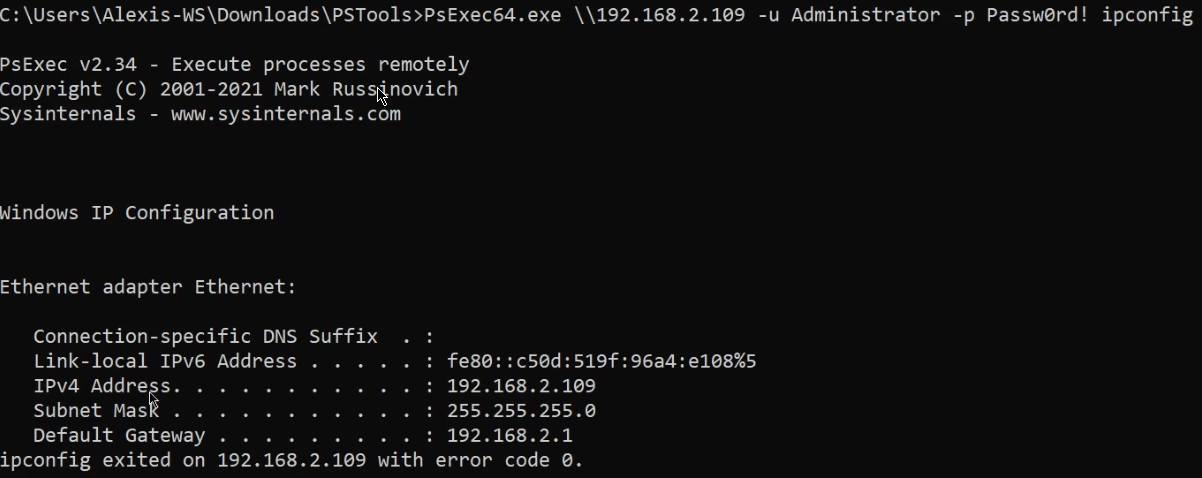Screen dimensions: 1202x478
Task: Click the www.sysinternals.com URL
Action: (x=285, y=114)
